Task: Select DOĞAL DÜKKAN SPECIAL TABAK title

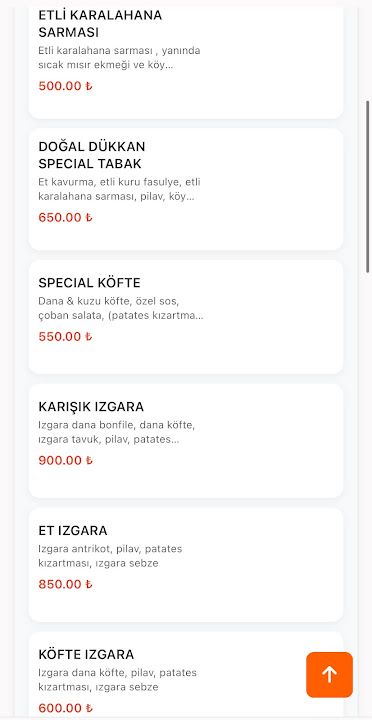Action: click(x=92, y=155)
